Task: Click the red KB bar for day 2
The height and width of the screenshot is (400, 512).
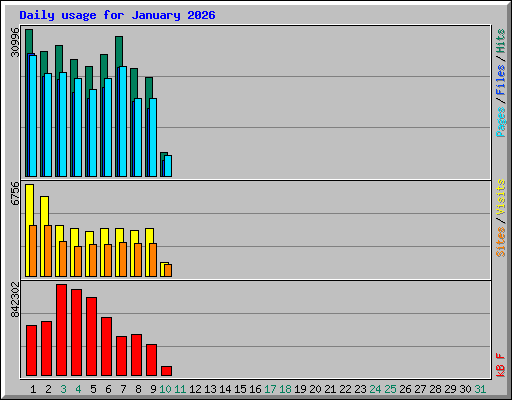Action: (x=46, y=349)
